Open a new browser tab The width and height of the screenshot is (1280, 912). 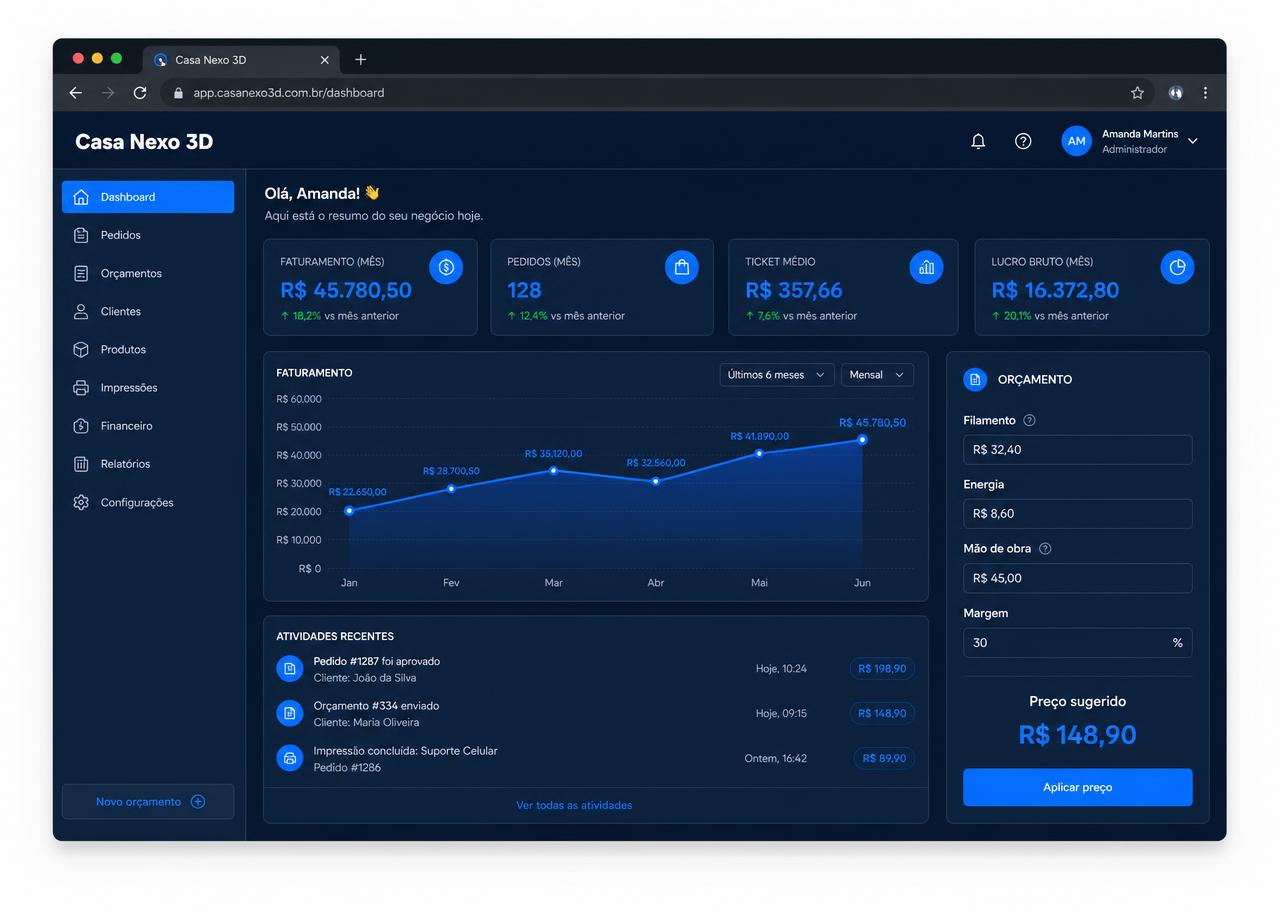(361, 60)
